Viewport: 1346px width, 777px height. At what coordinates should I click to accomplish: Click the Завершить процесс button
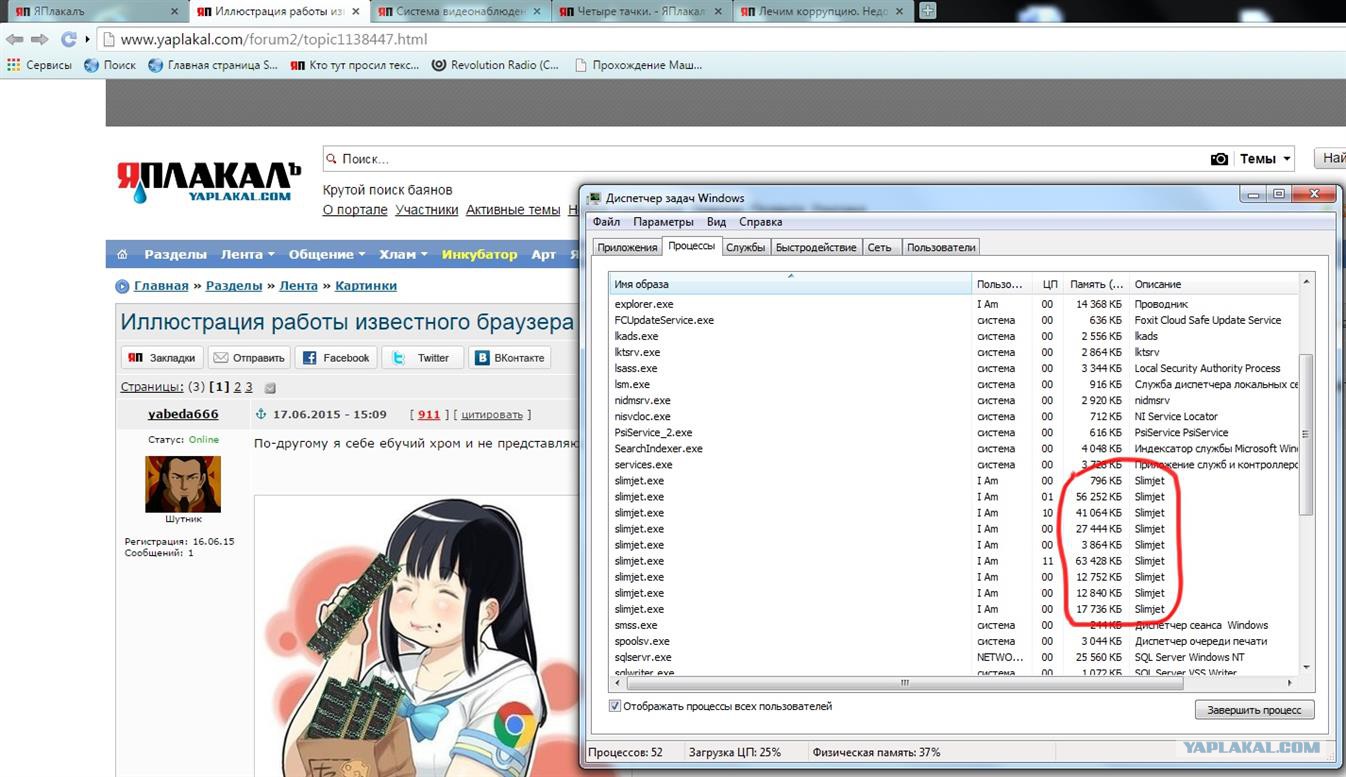click(1254, 710)
